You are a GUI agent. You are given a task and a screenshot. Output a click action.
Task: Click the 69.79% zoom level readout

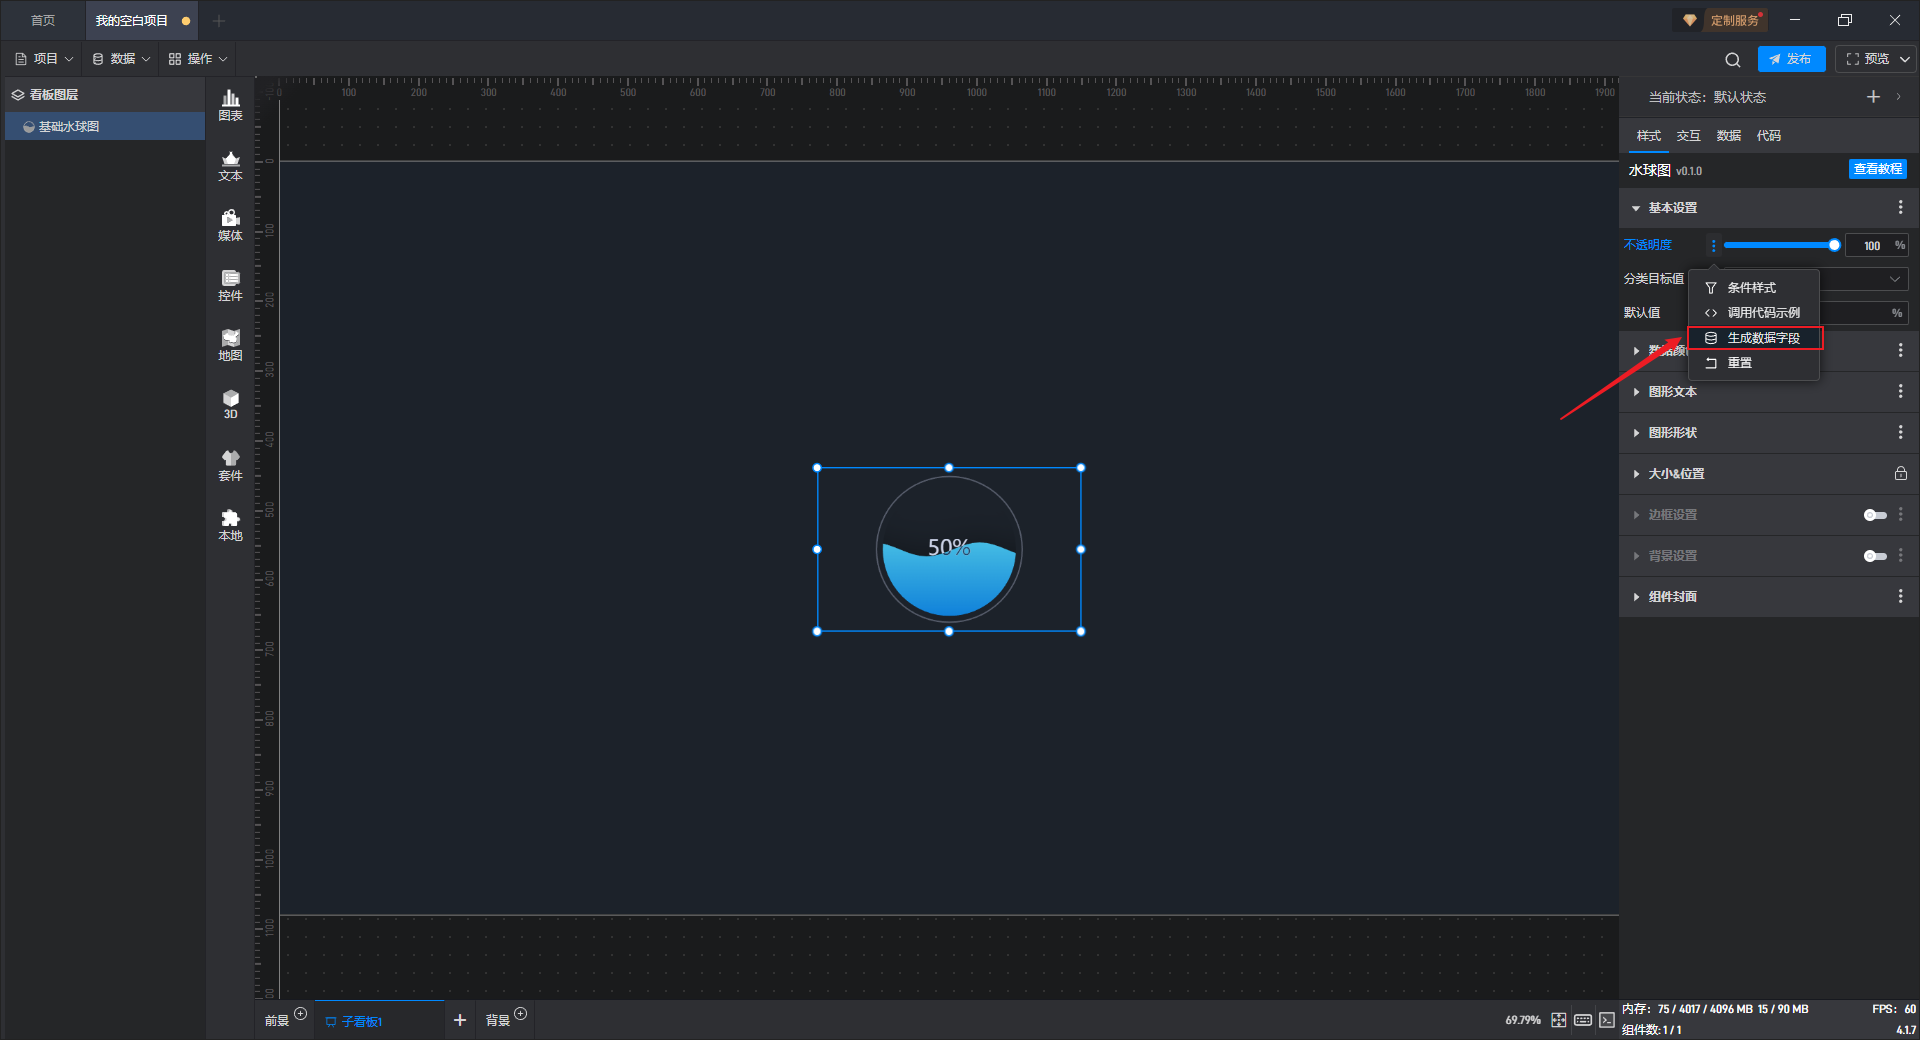pos(1522,1020)
